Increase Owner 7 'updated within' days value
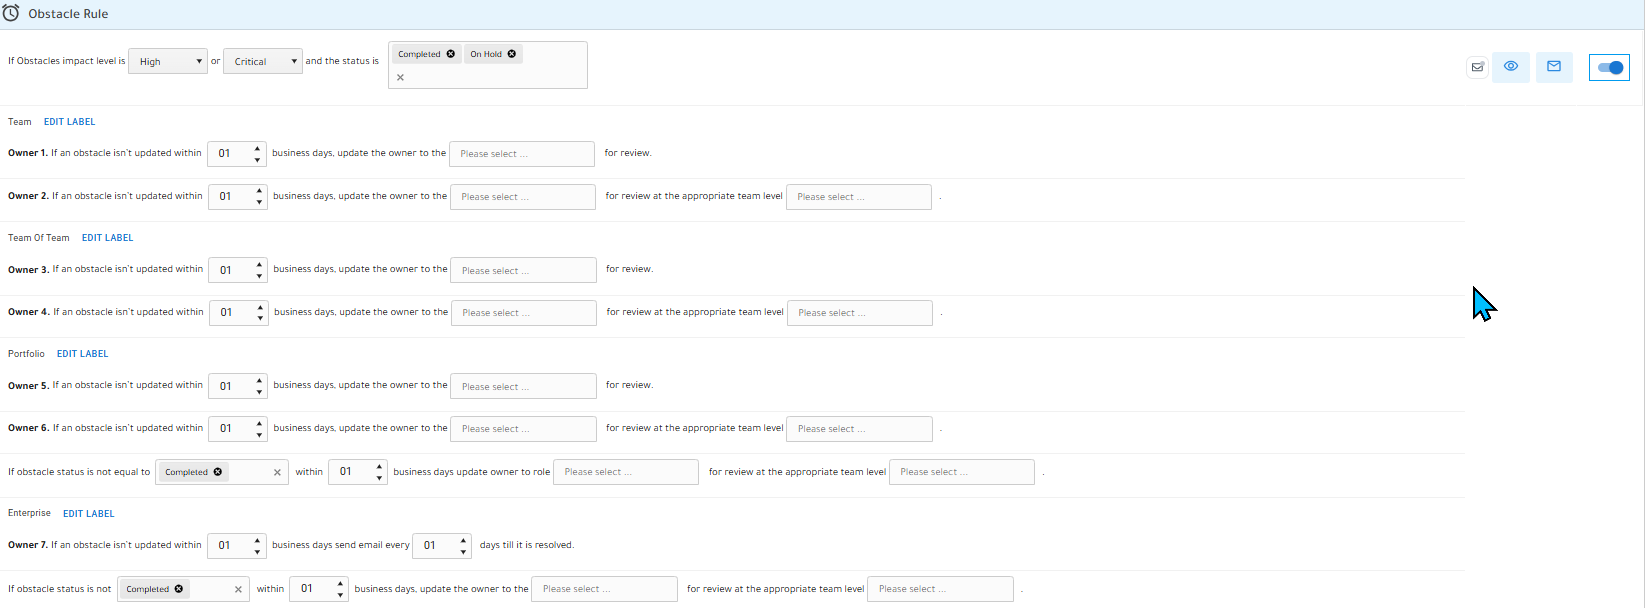1646x608 pixels. click(x=258, y=540)
